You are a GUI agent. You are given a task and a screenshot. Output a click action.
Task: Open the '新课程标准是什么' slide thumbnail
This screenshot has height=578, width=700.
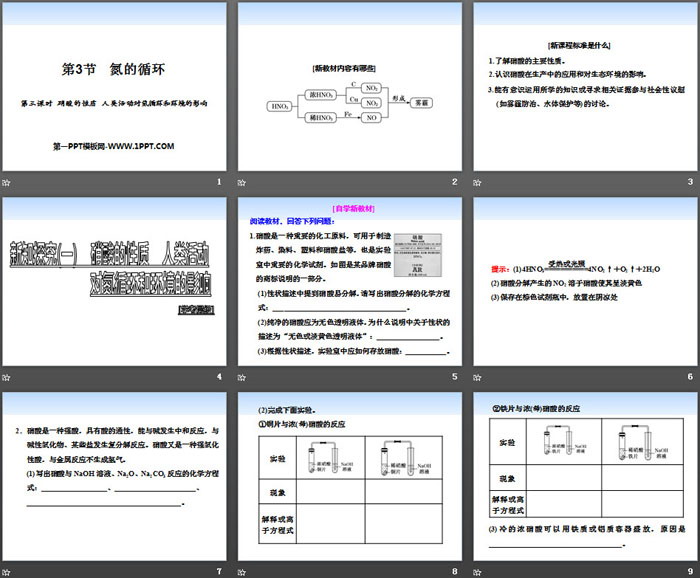click(582, 86)
